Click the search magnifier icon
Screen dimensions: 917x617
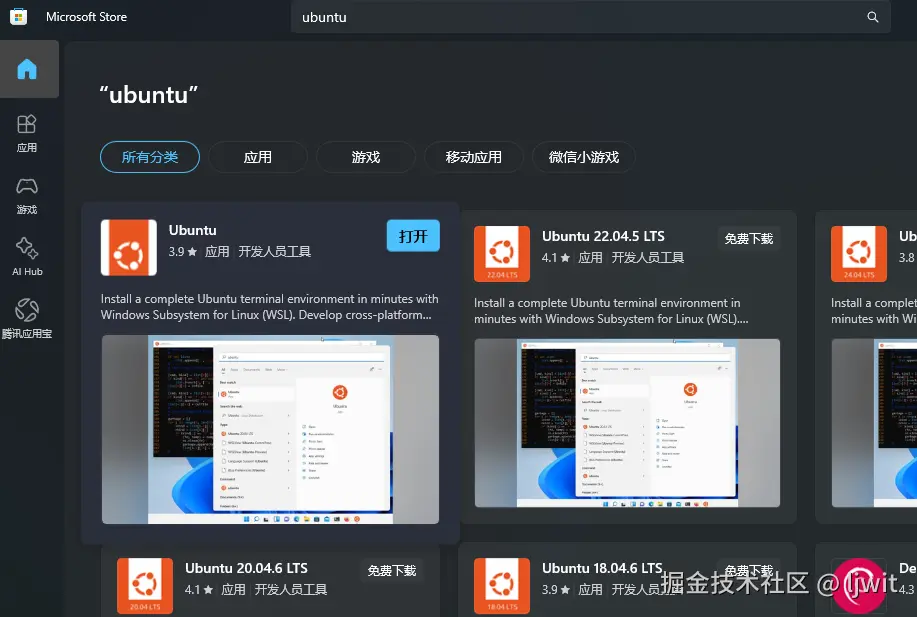click(x=873, y=17)
